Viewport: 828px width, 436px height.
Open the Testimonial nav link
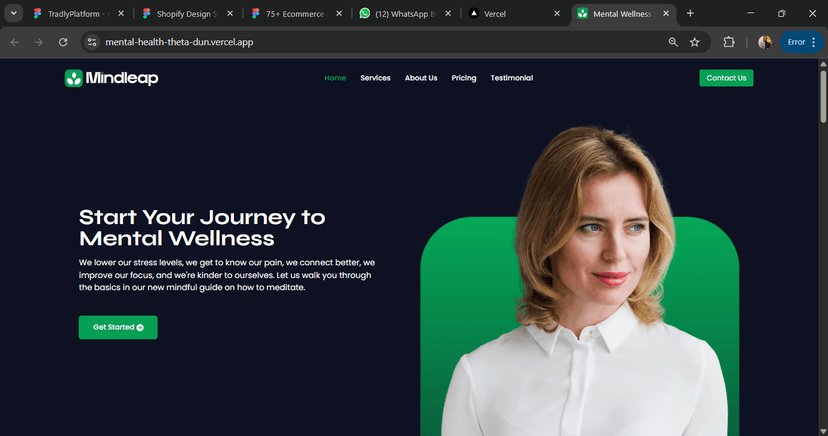512,78
